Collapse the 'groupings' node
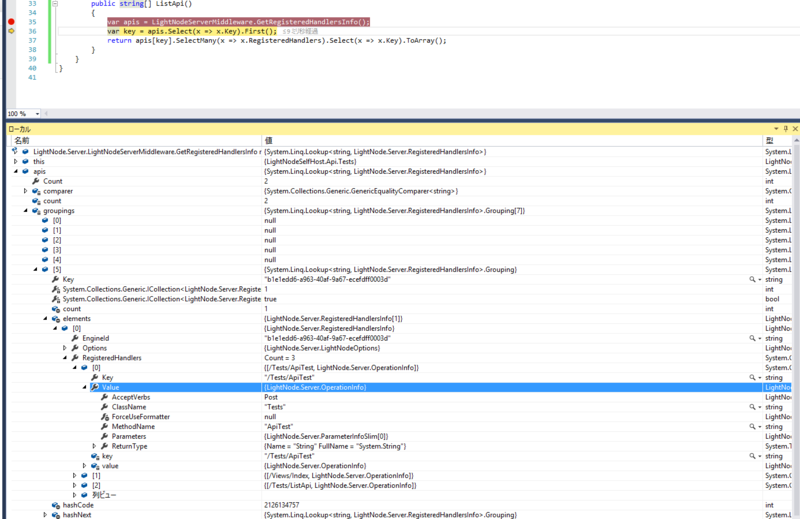The width and height of the screenshot is (800, 519). point(26,211)
